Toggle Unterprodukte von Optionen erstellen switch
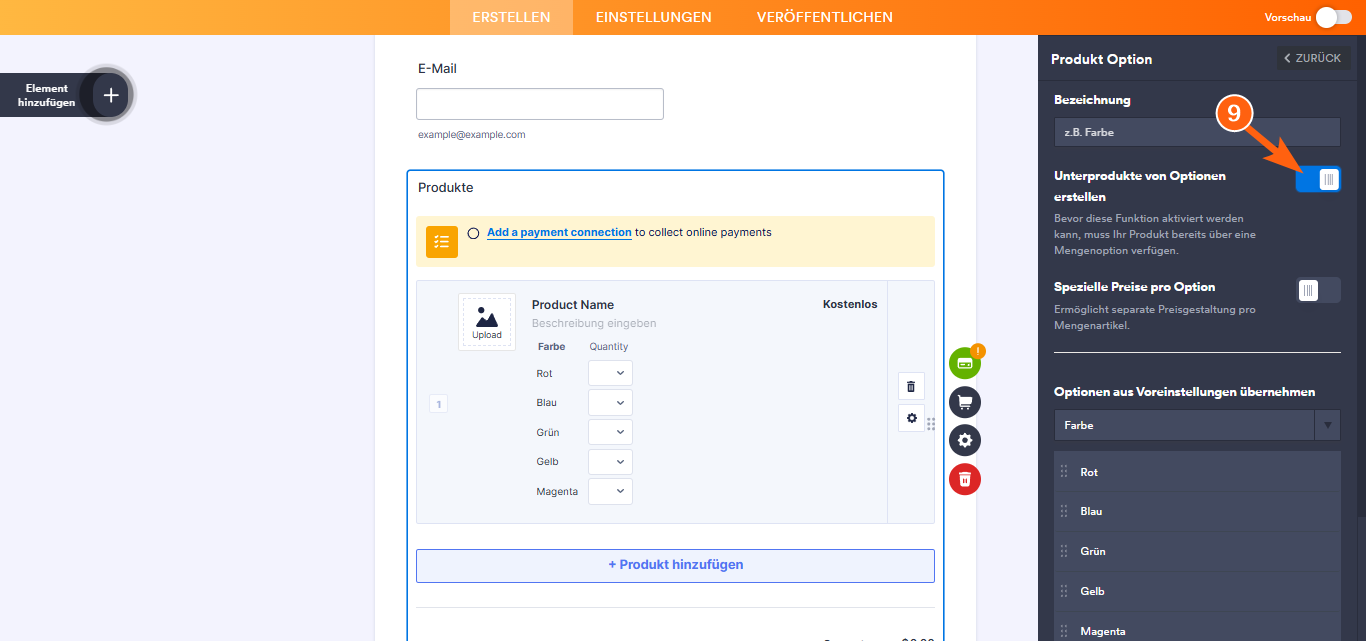This screenshot has width=1366, height=641. (x=1318, y=180)
